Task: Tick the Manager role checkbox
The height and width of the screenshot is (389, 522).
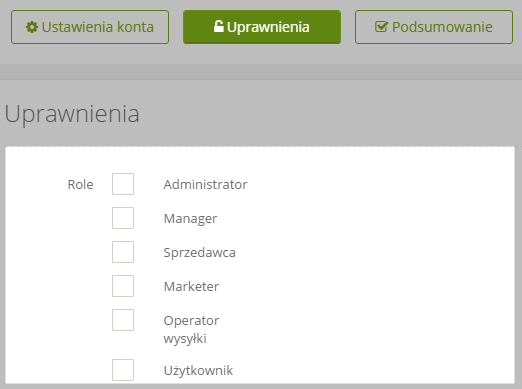Action: click(x=123, y=218)
